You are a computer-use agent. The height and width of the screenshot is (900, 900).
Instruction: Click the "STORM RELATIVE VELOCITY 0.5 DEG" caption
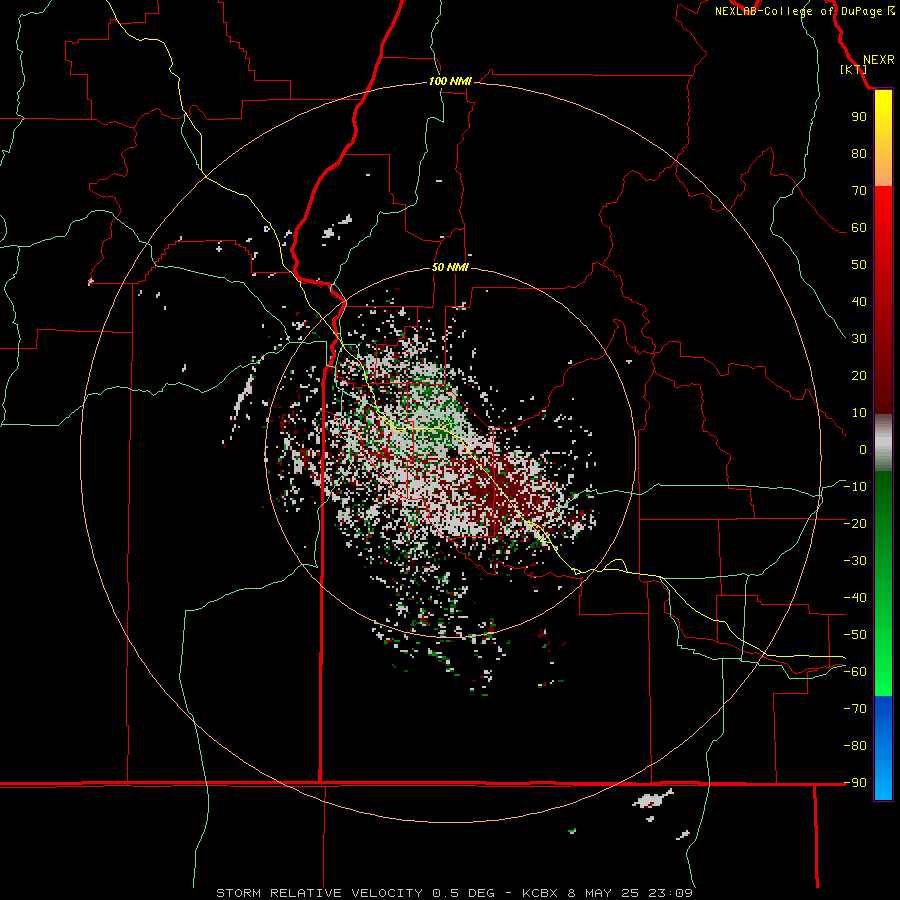pyautogui.click(x=355, y=893)
